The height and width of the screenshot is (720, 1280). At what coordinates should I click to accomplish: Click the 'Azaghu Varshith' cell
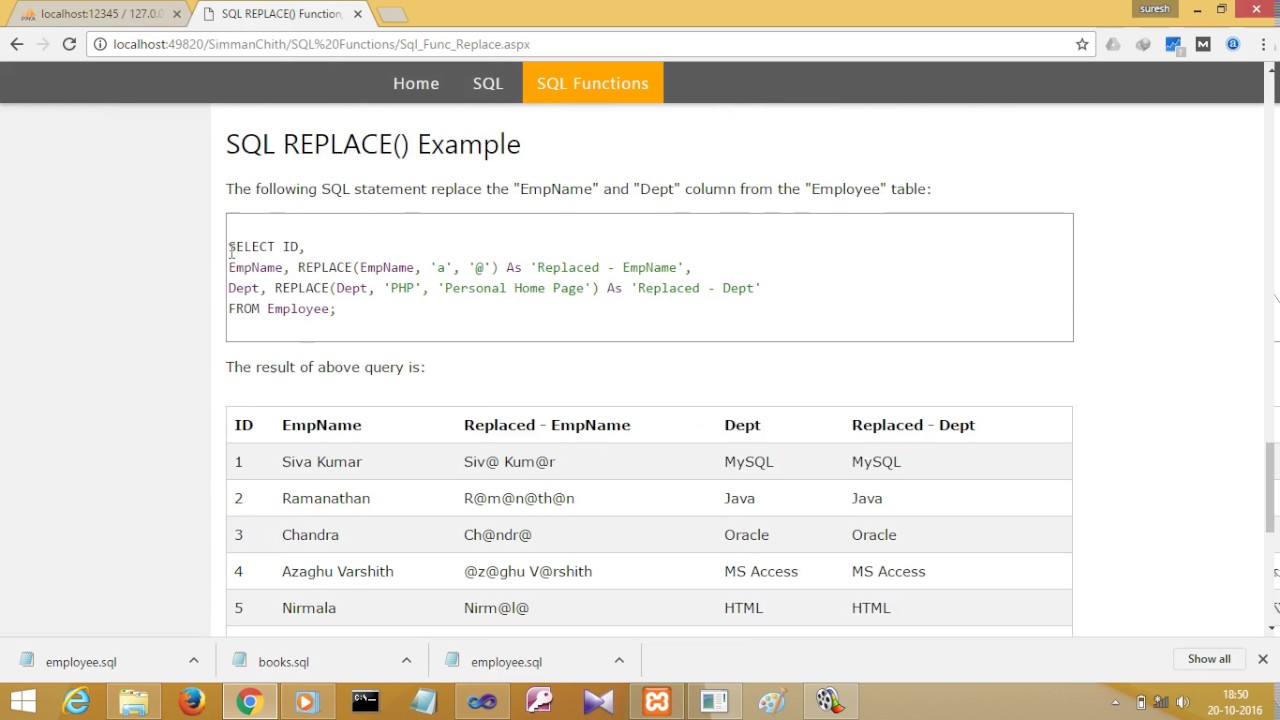tap(338, 572)
